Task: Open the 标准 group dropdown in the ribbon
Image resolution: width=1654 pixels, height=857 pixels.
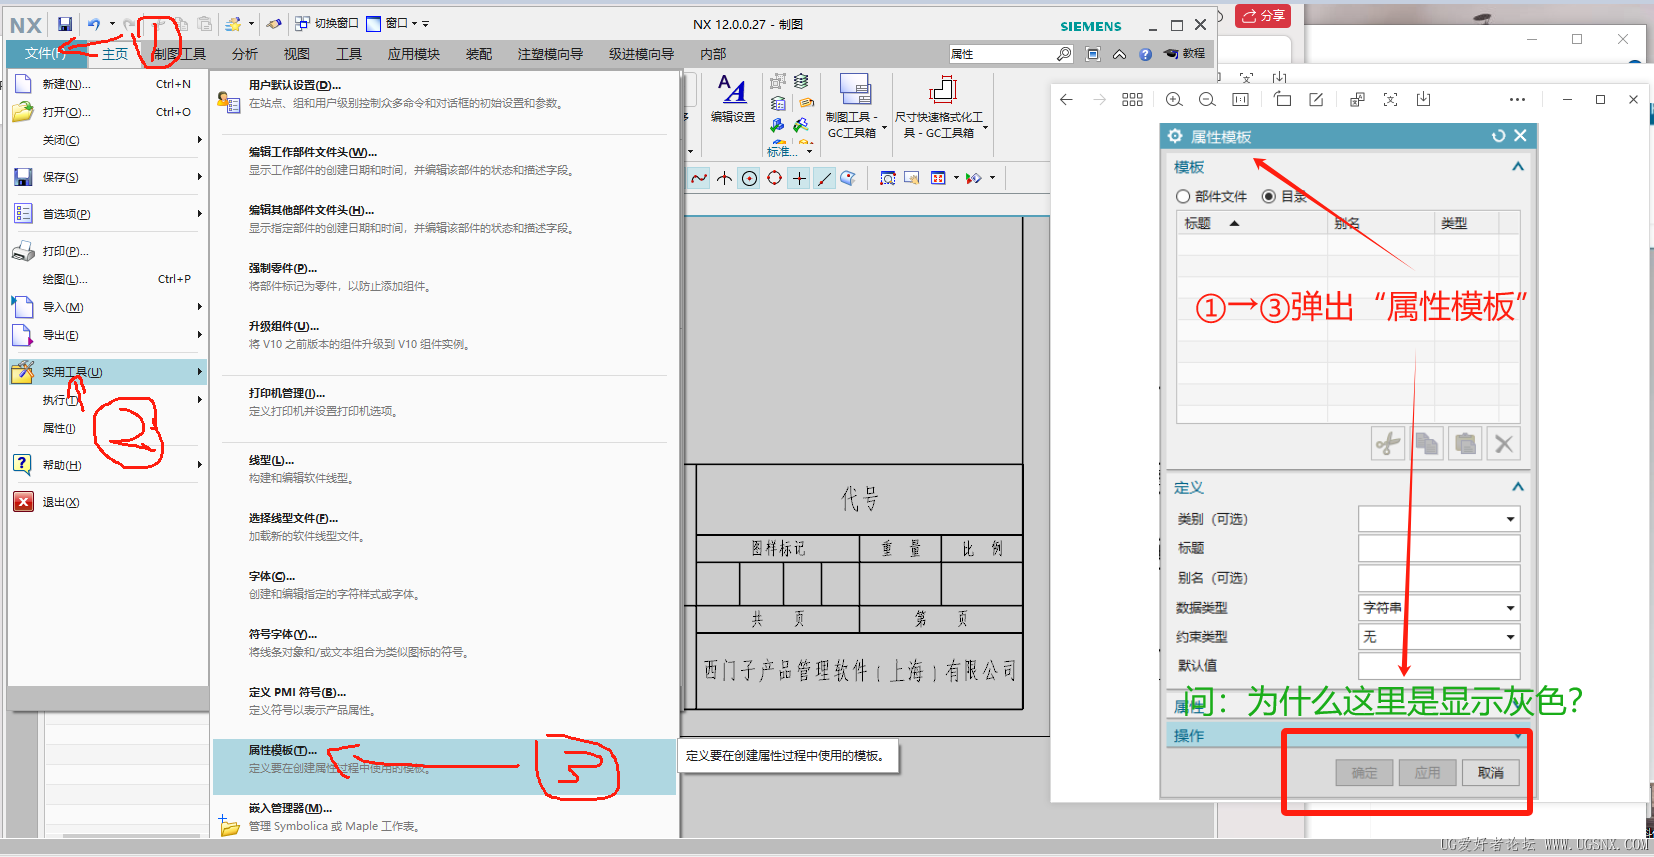Action: point(809,152)
